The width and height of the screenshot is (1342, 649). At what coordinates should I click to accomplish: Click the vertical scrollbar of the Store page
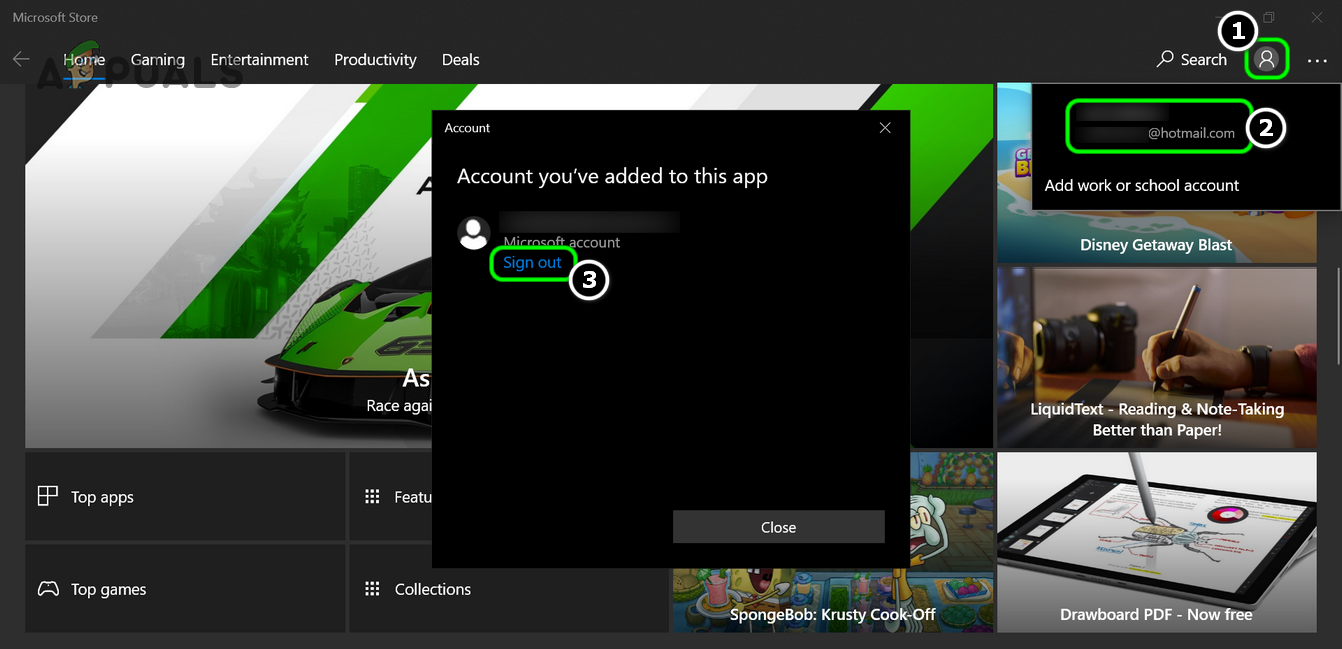[x=1337, y=315]
